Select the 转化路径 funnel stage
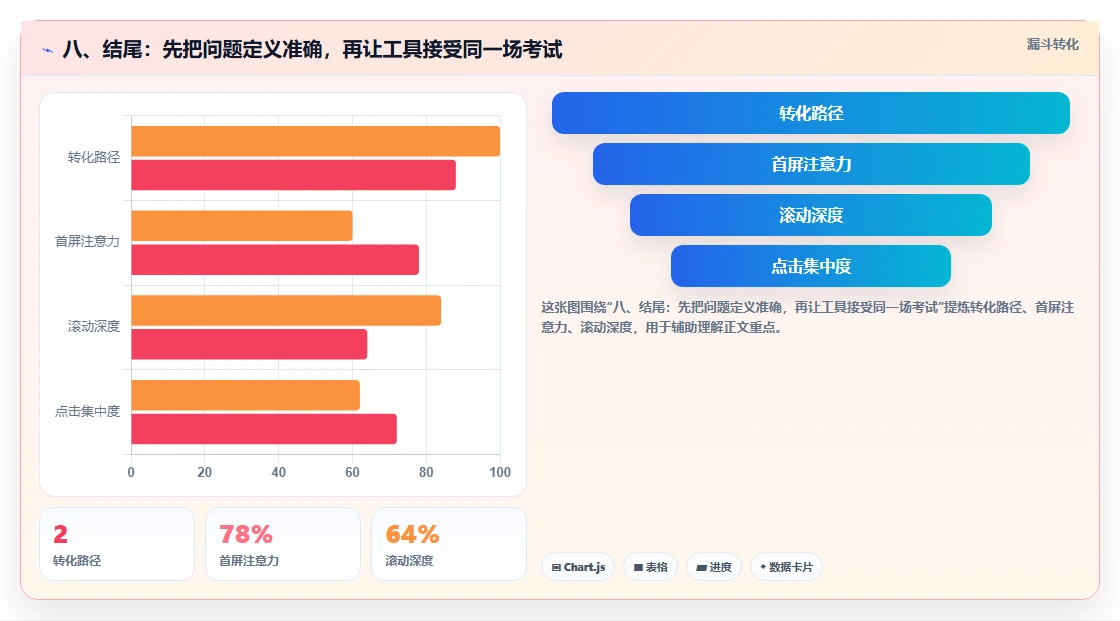Viewport: 1120px width, 621px height. click(x=811, y=113)
